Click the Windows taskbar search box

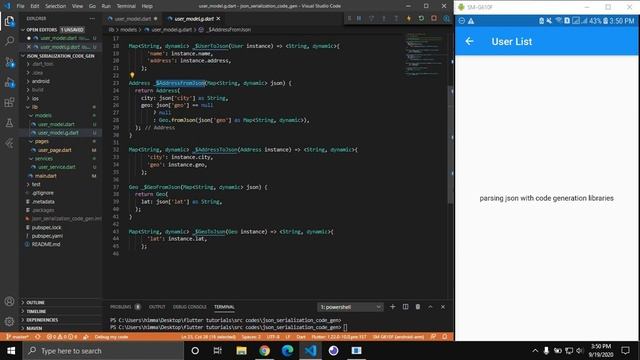click(103, 351)
